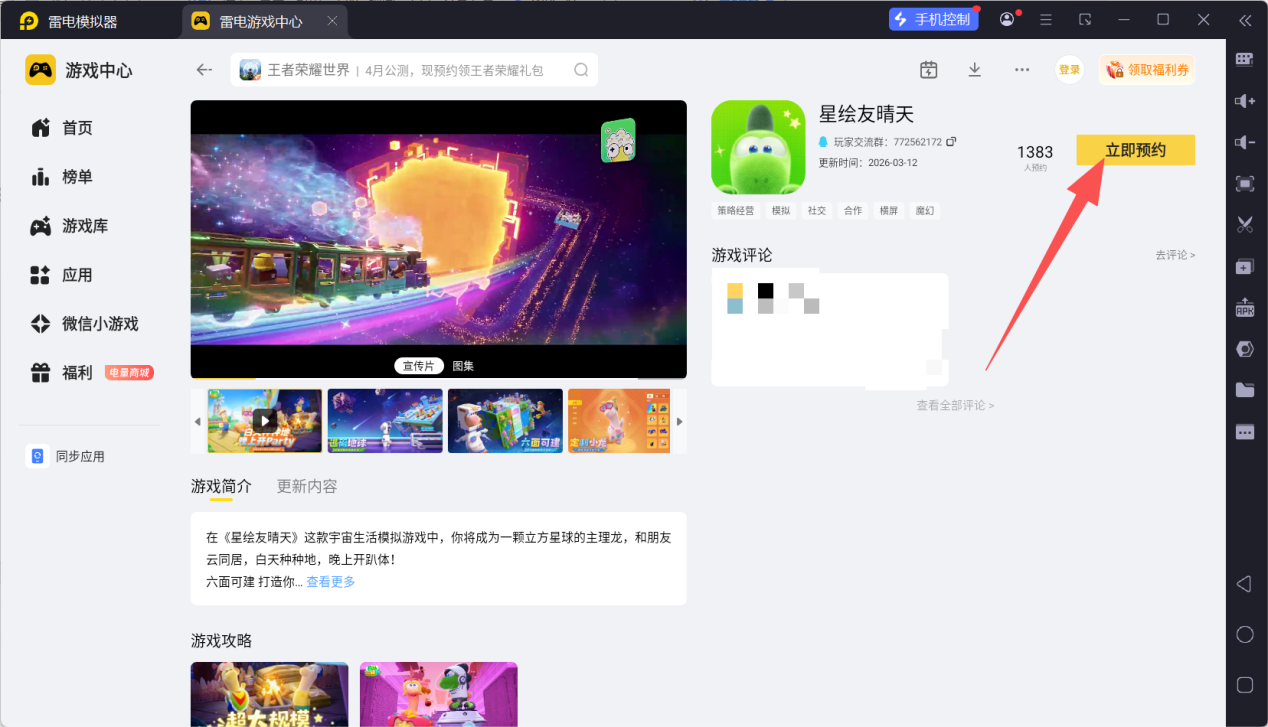This screenshot has height=727, width=1268.
Task: Select the 社交 tag
Action: [x=817, y=211]
